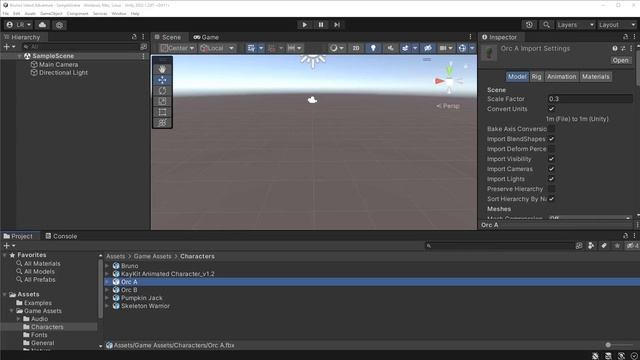Screen dimensions: 640x360
Task: Open the GameObject menu
Action: click(51, 13)
